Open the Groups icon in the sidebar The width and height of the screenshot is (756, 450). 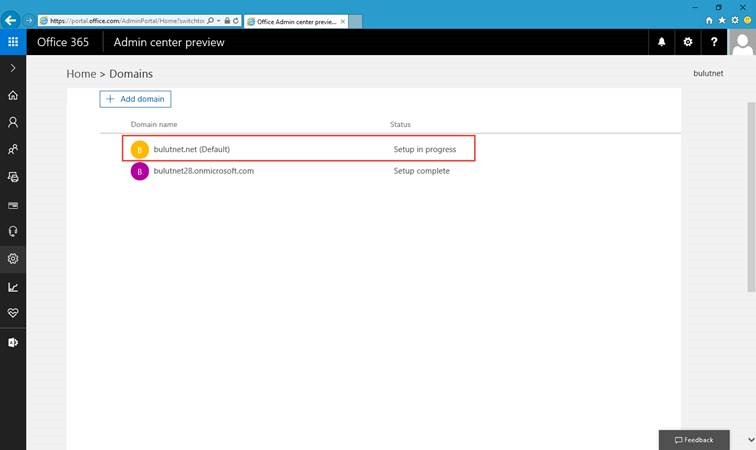point(13,150)
